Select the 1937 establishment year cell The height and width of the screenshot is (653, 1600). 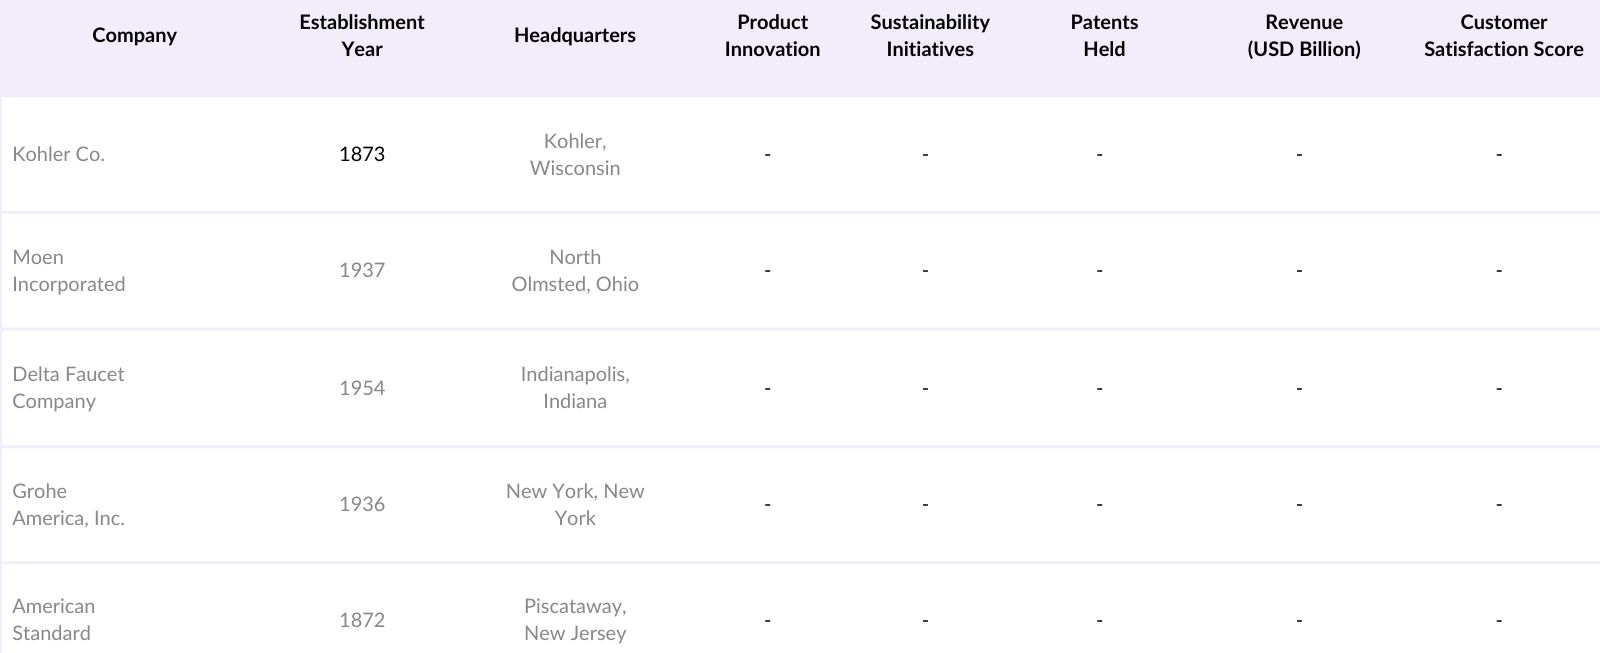[x=361, y=270]
